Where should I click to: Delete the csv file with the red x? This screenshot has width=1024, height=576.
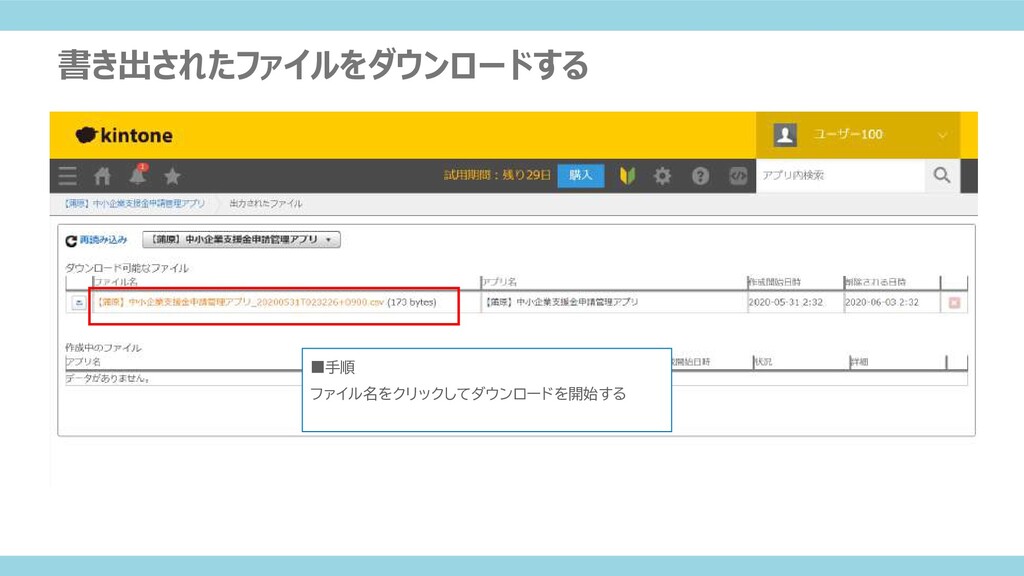pyautogui.click(x=954, y=302)
